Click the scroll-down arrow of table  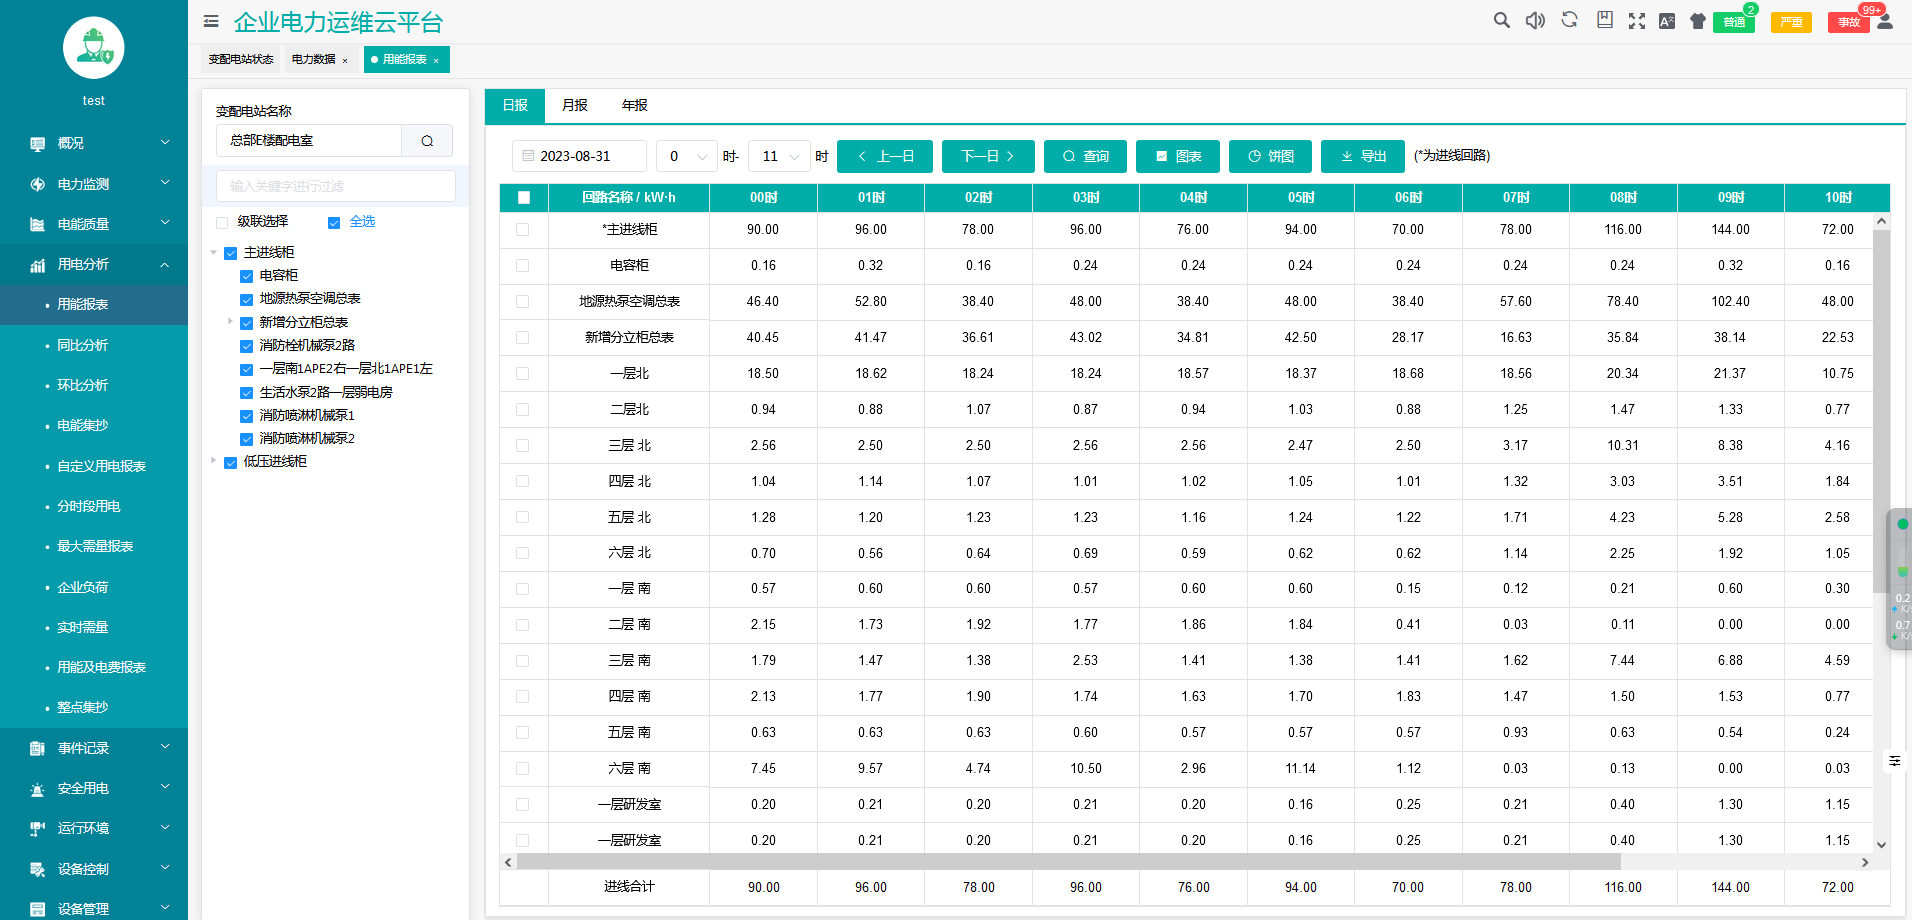click(x=1881, y=845)
